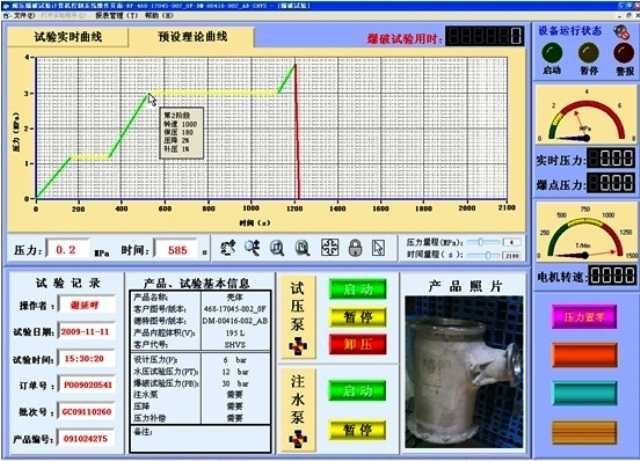Click the first chart zoom tool icon

pyautogui.click(x=229, y=249)
